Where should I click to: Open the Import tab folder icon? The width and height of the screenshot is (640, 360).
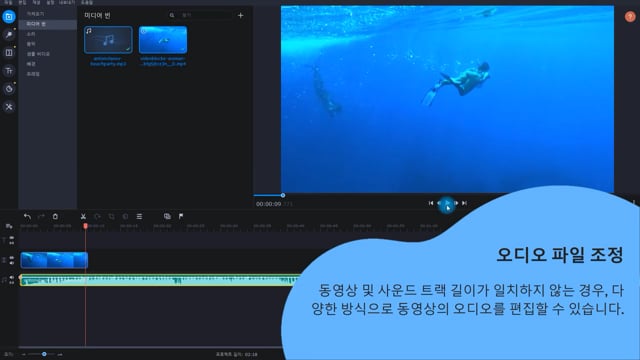point(9,17)
